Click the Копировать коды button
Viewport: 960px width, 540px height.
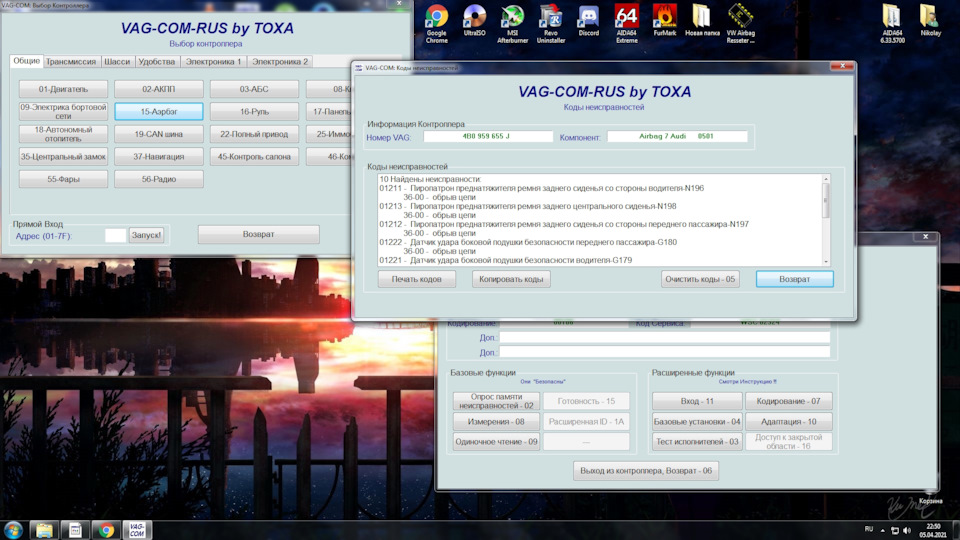[x=511, y=279]
